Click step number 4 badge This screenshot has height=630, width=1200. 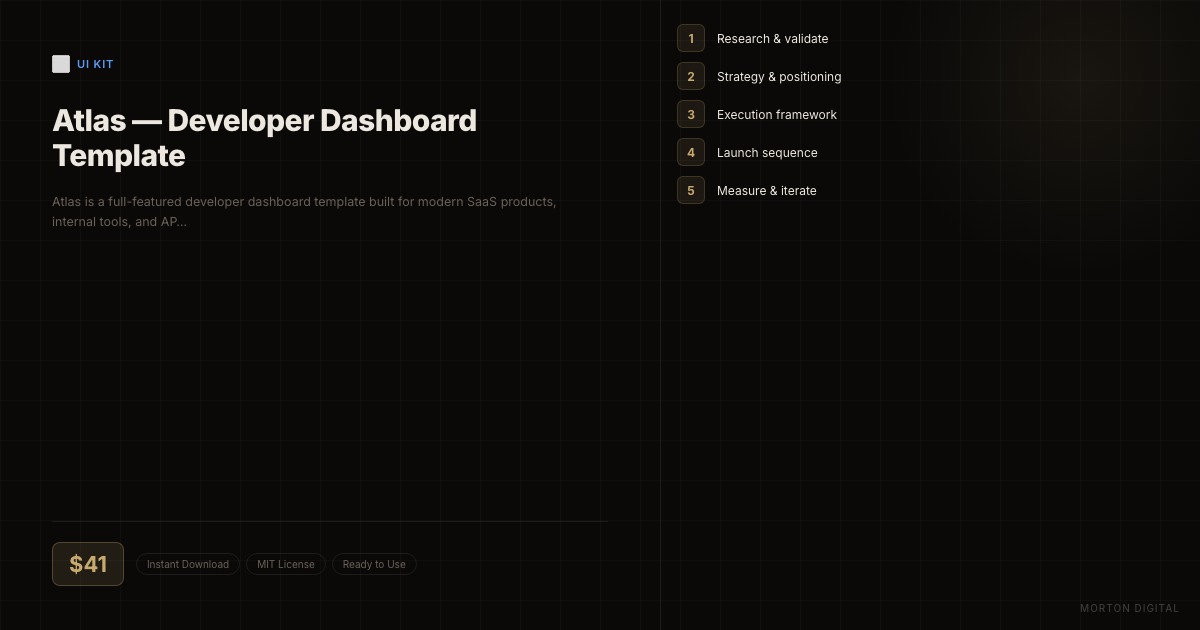coord(691,152)
